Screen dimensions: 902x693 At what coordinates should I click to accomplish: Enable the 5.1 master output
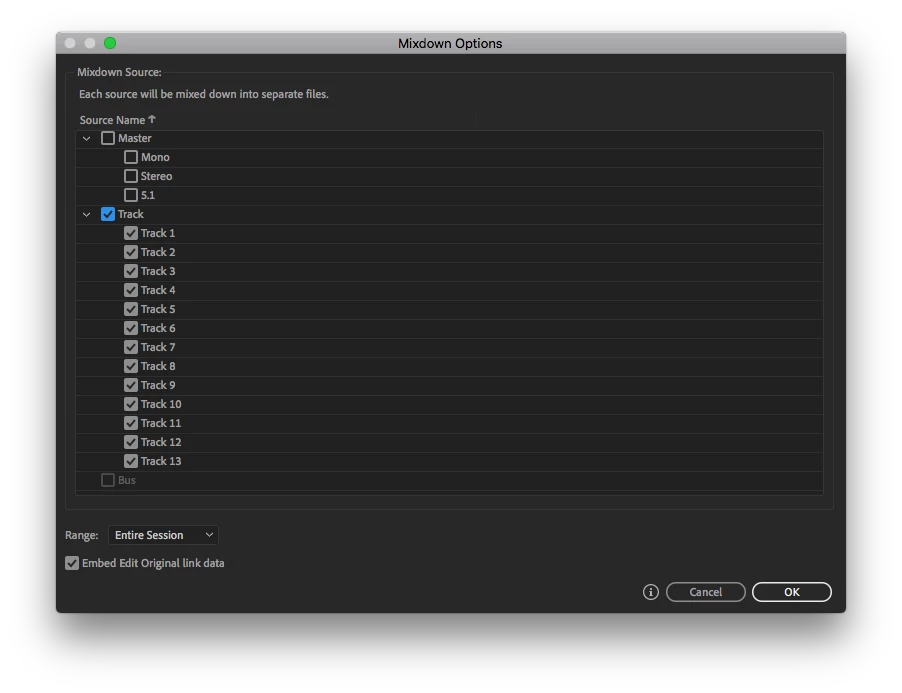[x=131, y=195]
